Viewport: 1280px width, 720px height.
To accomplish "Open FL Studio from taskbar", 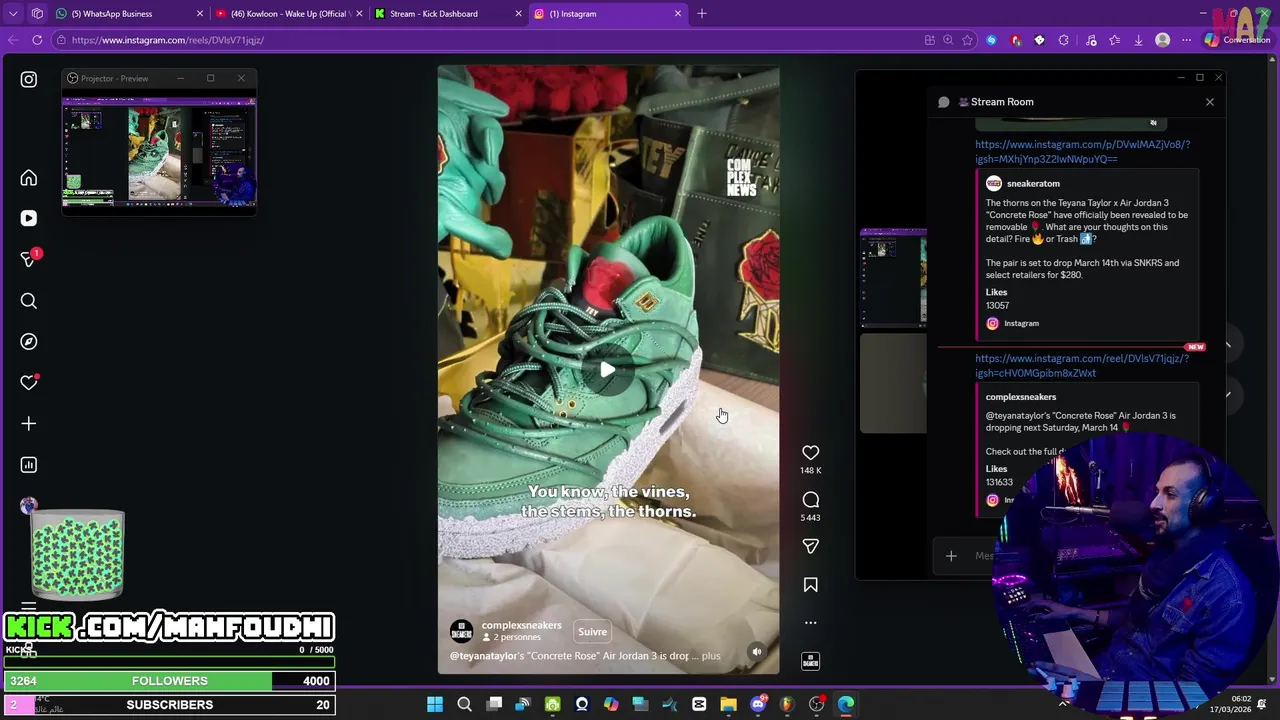I will coord(787,704).
